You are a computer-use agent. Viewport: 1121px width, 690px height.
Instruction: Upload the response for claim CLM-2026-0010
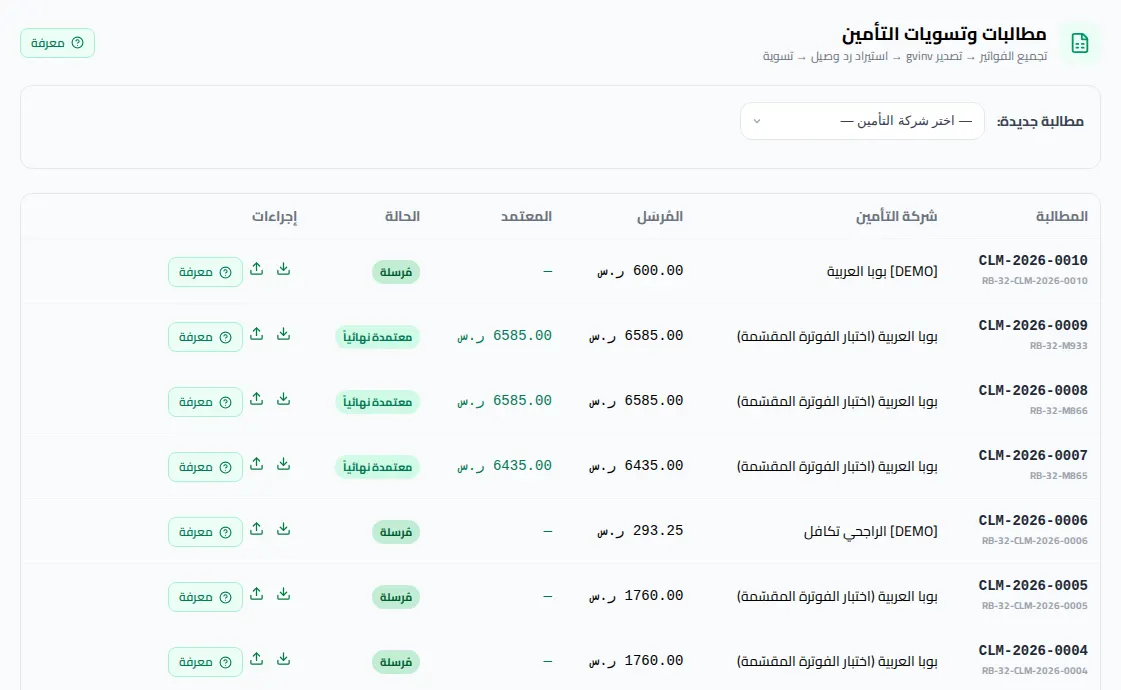point(257,270)
